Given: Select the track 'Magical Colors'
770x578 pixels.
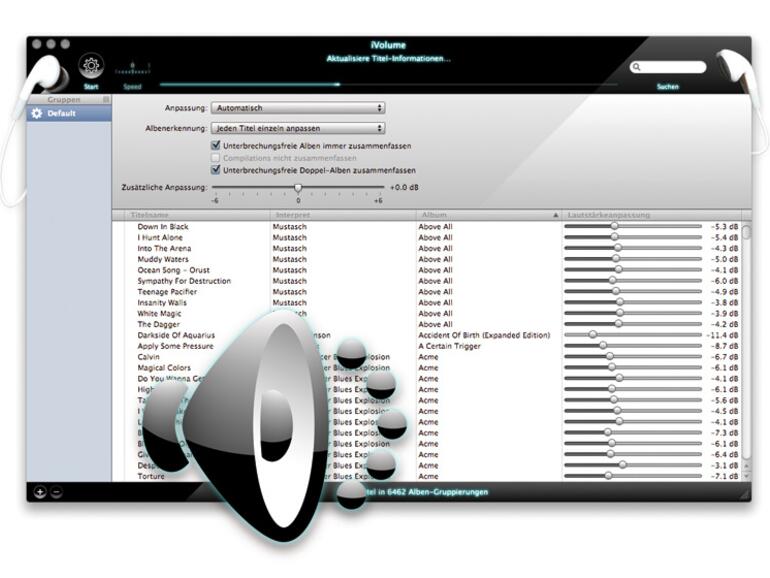Looking at the screenshot, I should [164, 368].
